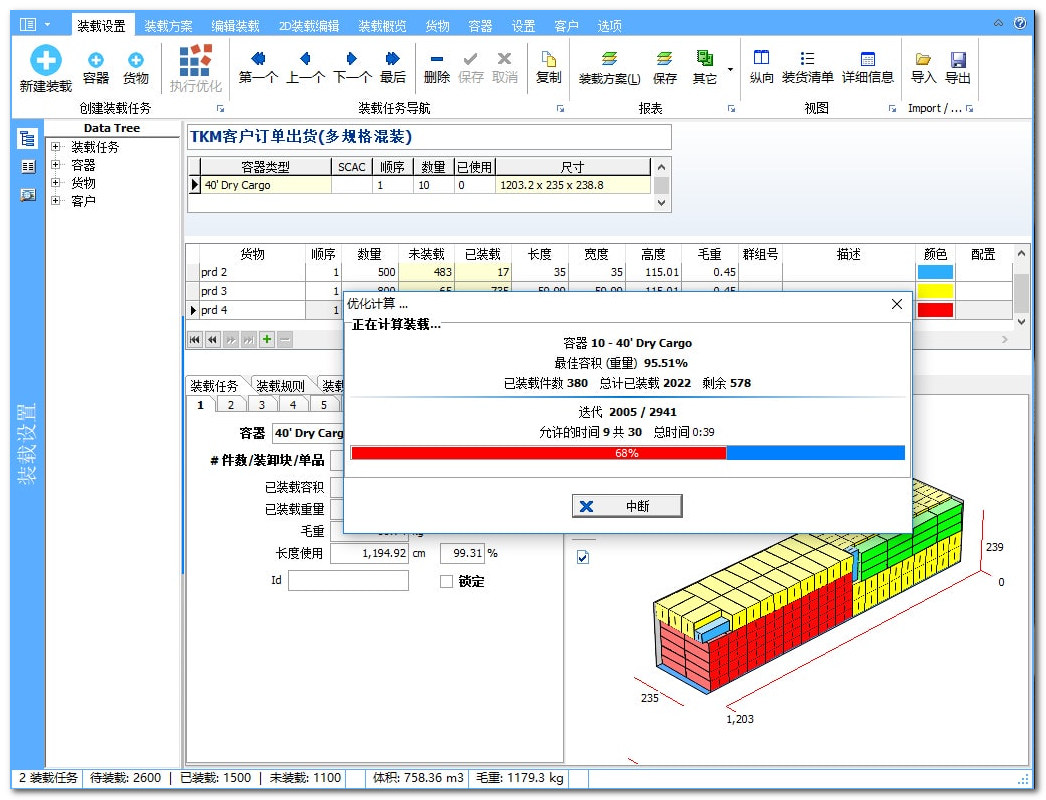Screen dimensions: 1046x800
Task: Click the 执行优化 optimize icon
Action: [195, 61]
